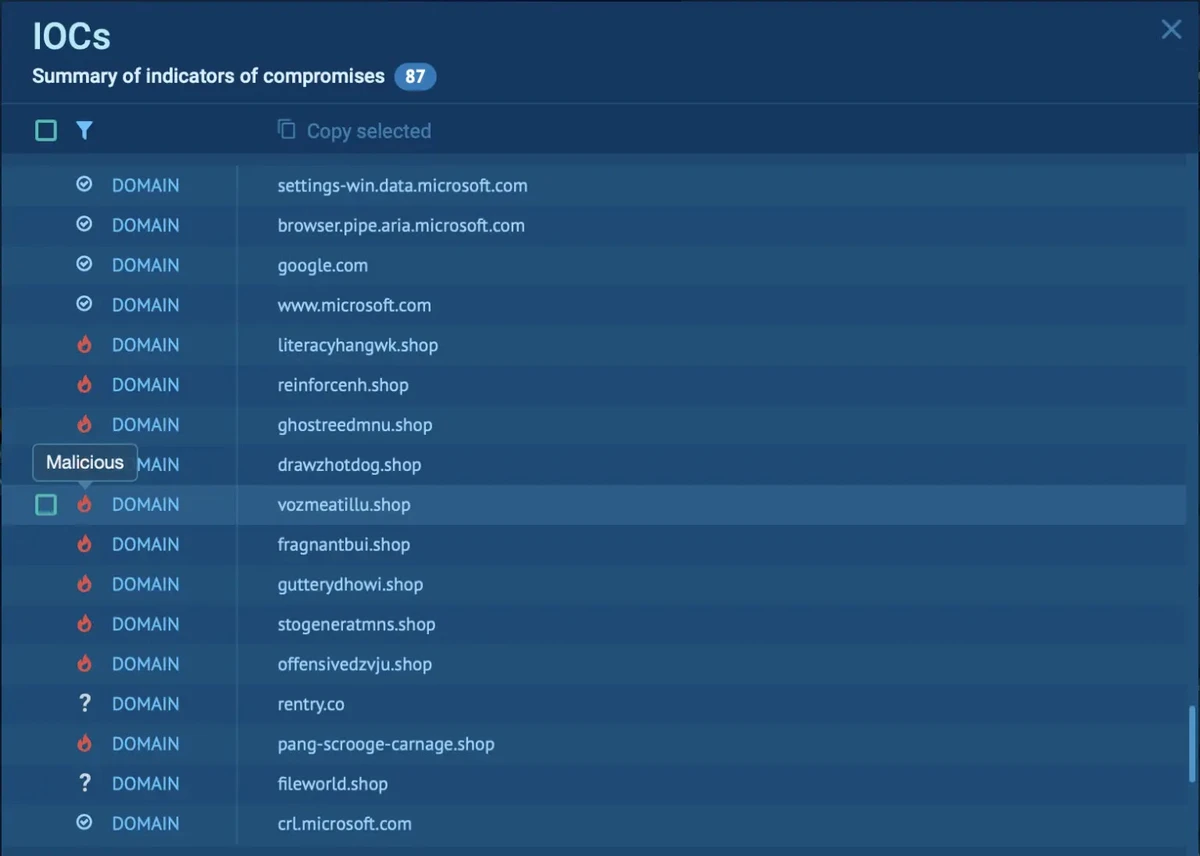Click the 87 indicator count badge

click(415, 77)
